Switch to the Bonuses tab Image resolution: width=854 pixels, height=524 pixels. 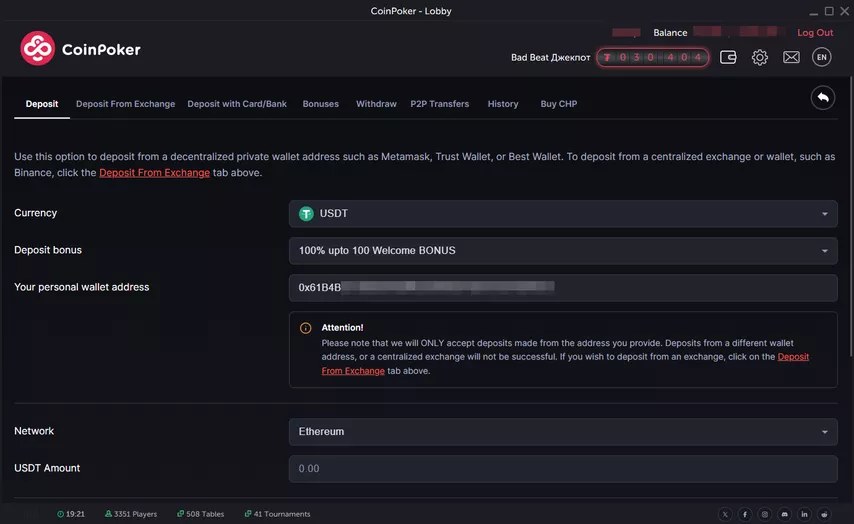click(321, 103)
